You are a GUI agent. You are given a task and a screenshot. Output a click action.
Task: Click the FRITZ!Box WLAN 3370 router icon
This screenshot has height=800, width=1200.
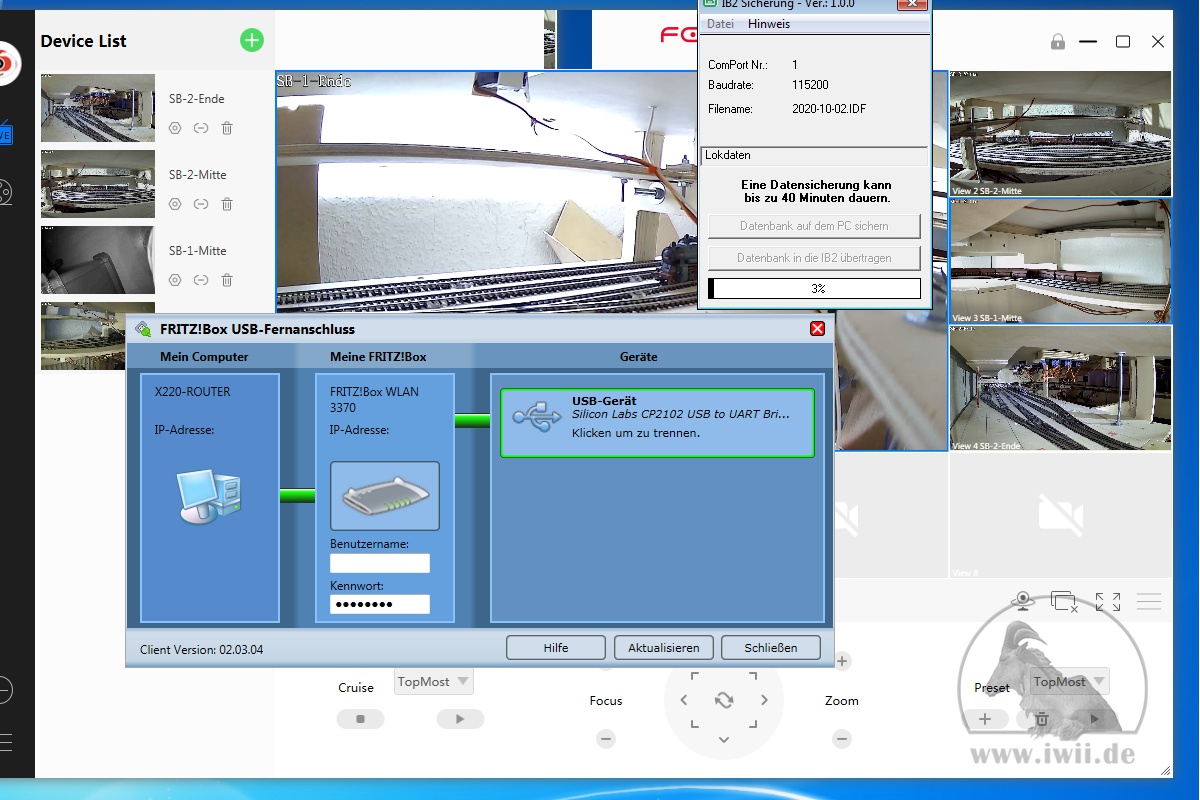point(385,496)
